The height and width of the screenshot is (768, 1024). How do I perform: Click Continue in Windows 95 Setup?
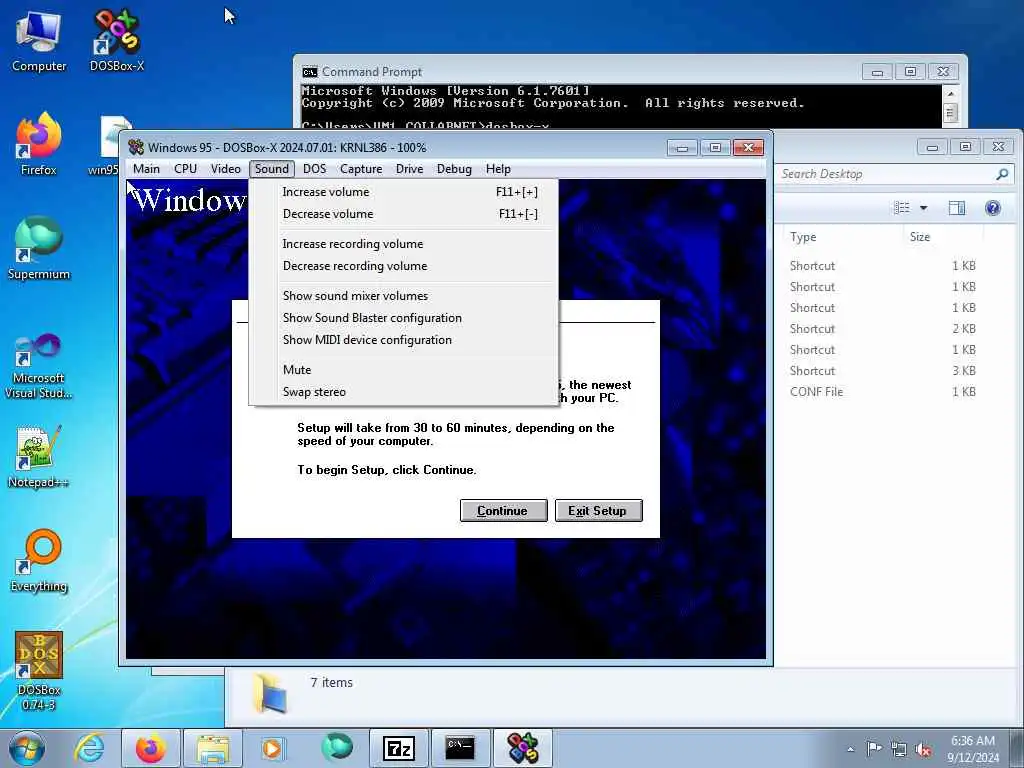[504, 511]
